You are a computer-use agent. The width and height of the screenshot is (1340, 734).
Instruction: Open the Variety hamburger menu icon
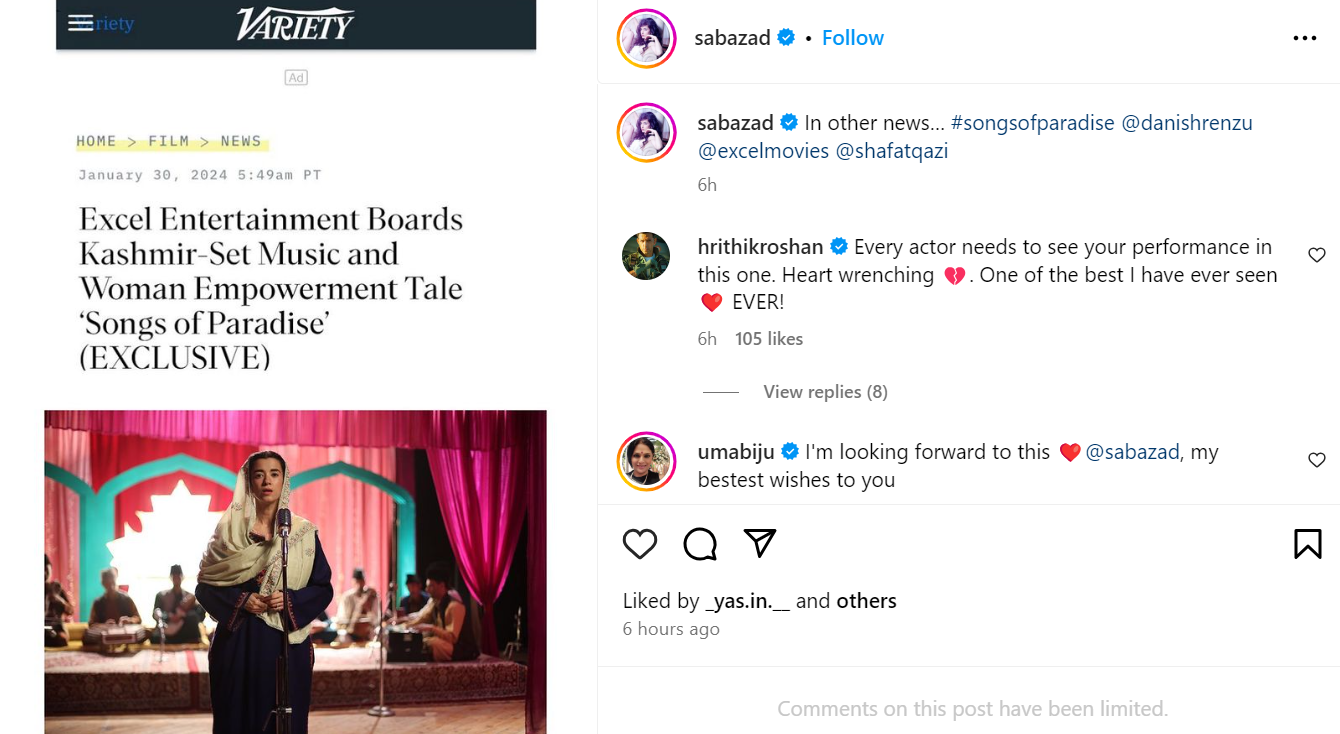(x=81, y=23)
